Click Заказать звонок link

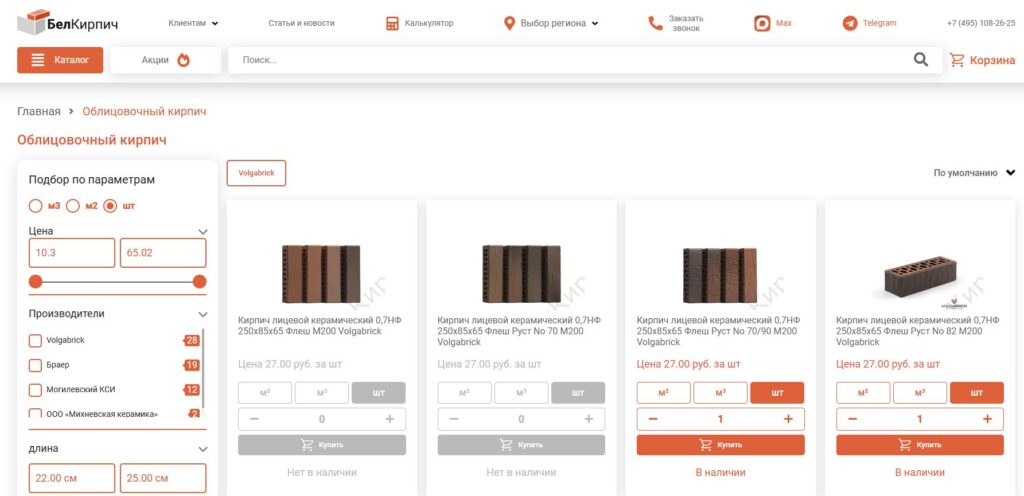pos(686,23)
